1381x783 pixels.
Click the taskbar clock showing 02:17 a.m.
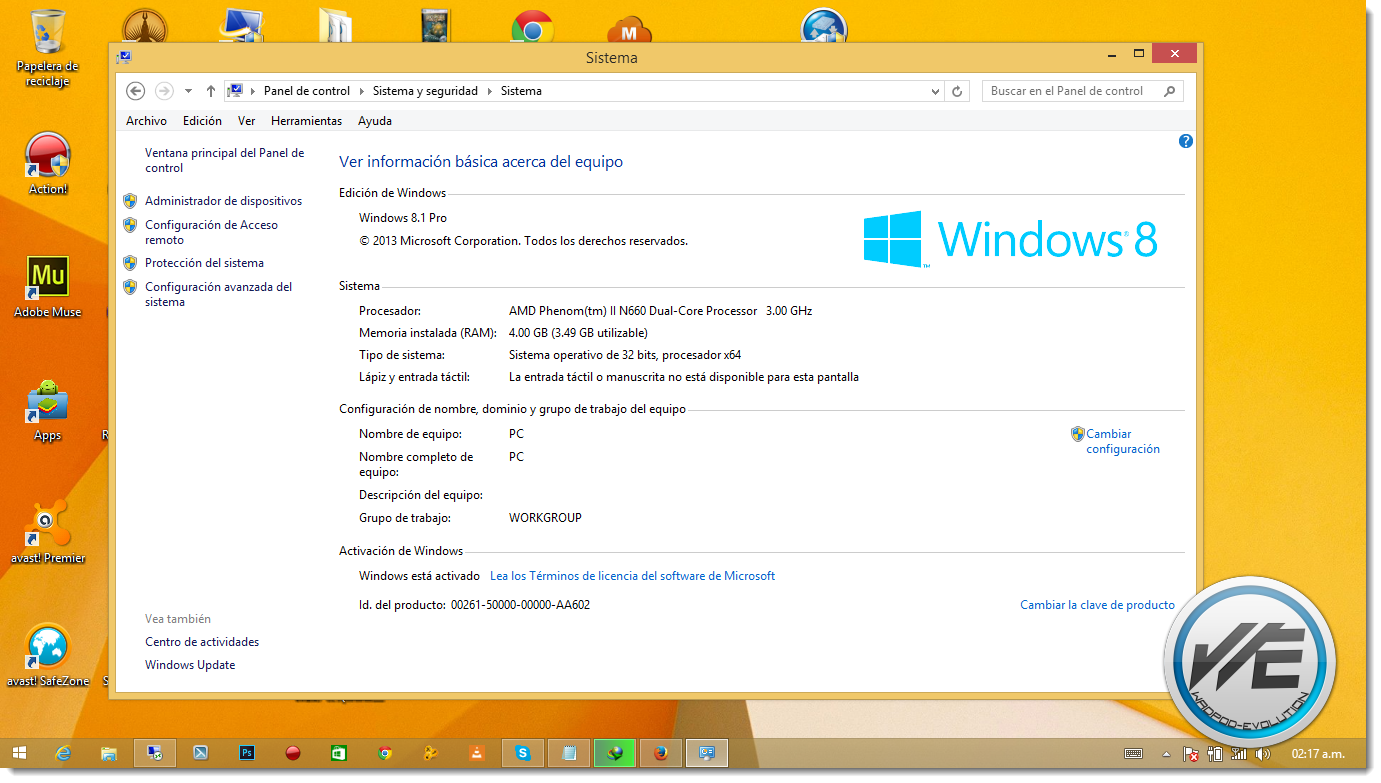pyautogui.click(x=1318, y=753)
